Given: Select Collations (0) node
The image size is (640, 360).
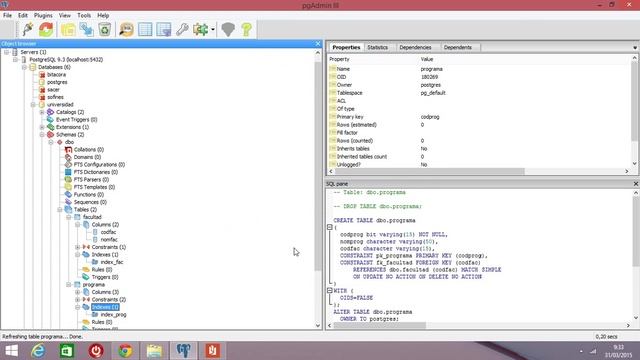Looking at the screenshot, I should (x=89, y=149).
